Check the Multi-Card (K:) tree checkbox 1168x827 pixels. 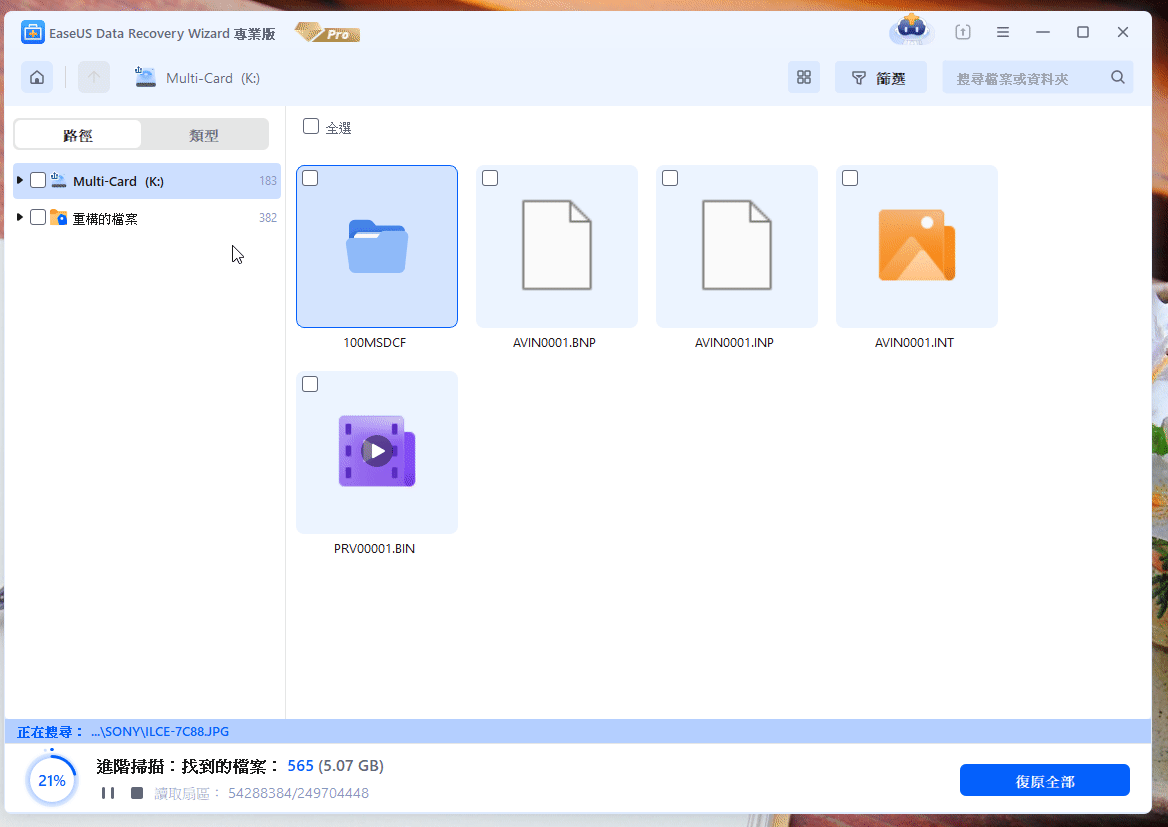coord(38,180)
